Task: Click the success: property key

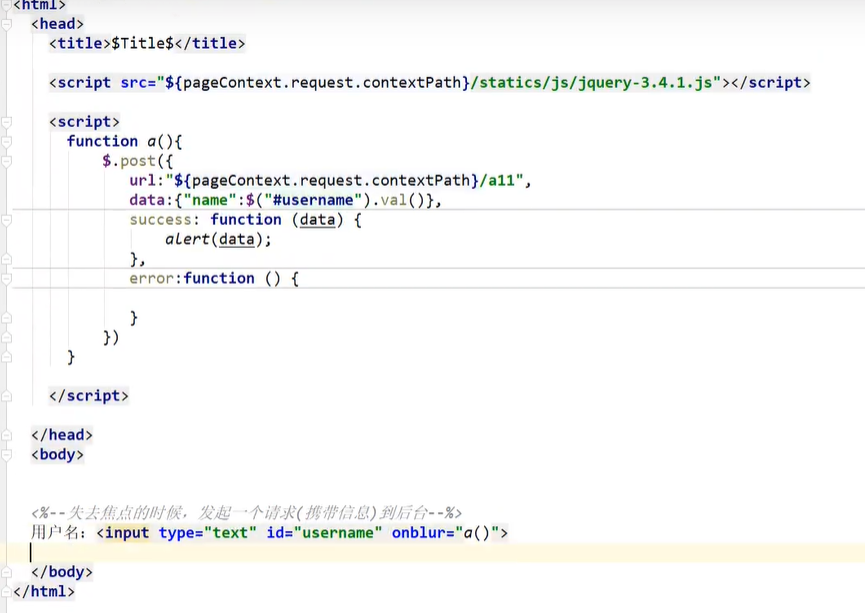Action: [x=164, y=220]
